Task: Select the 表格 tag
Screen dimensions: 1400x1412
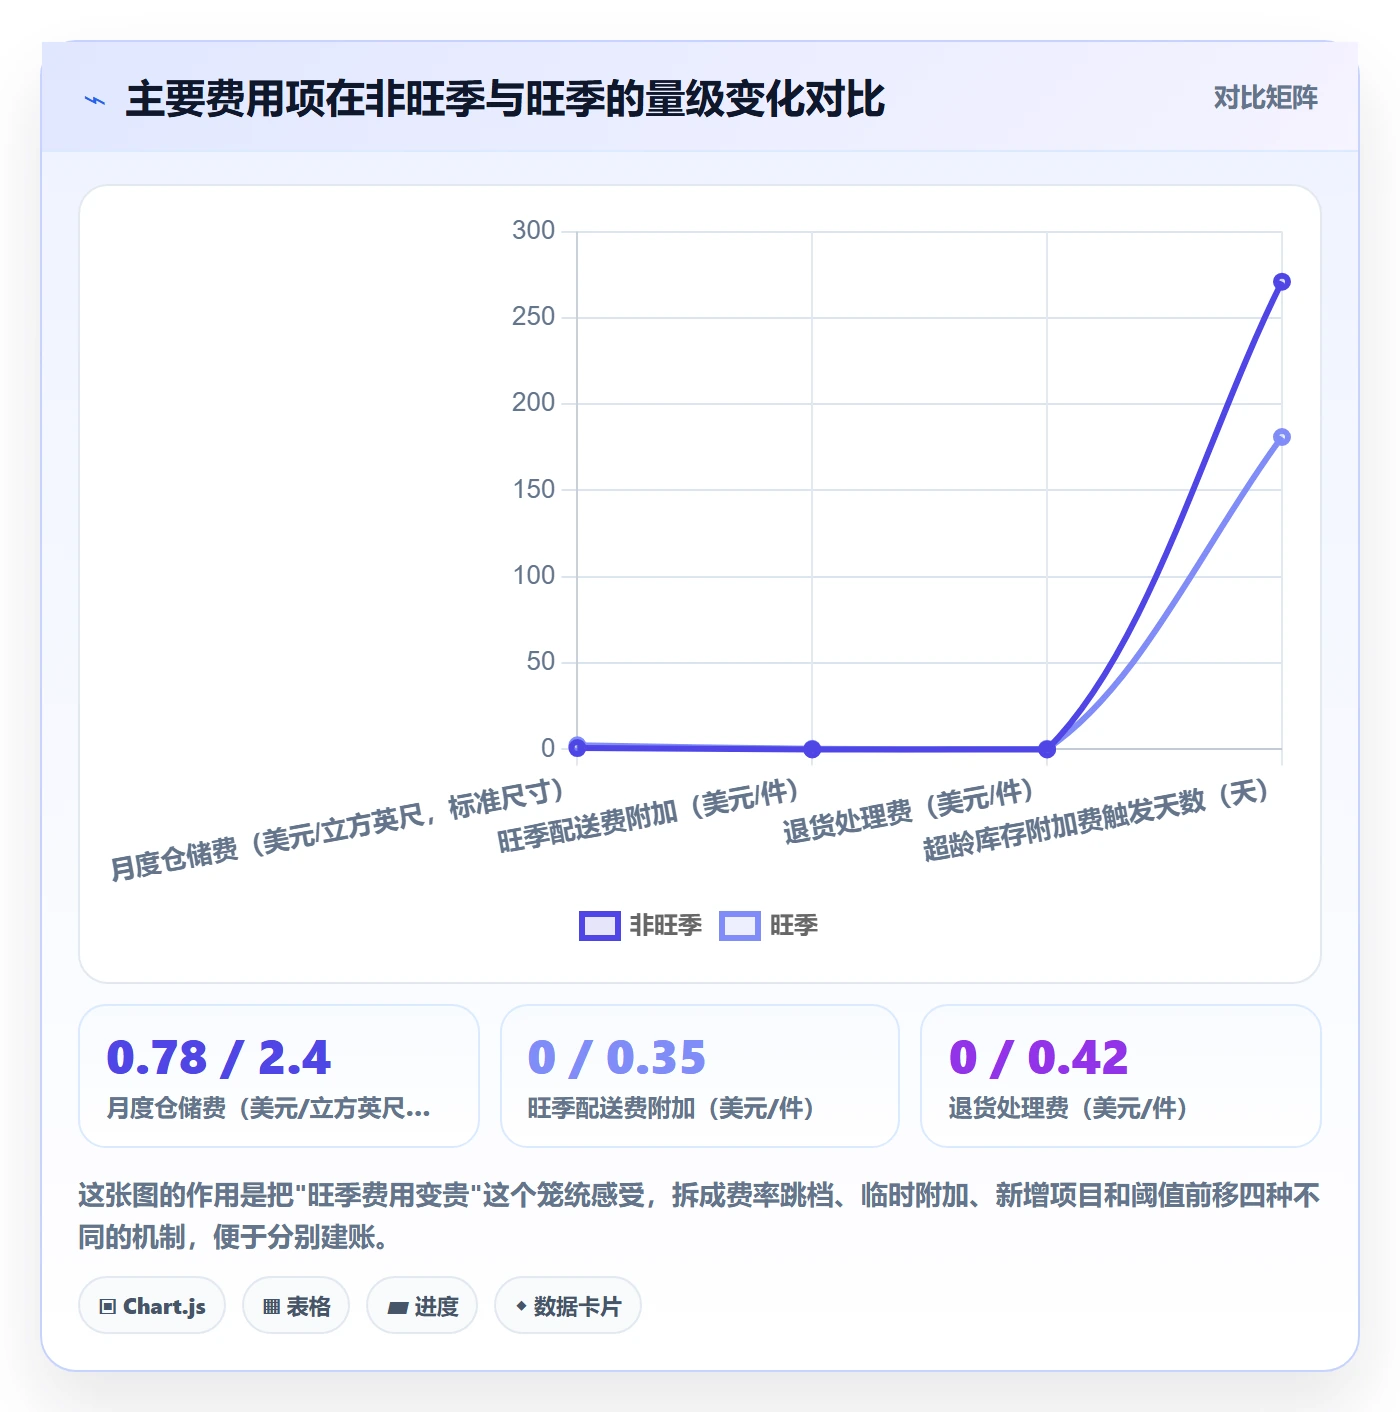Action: 296,1306
